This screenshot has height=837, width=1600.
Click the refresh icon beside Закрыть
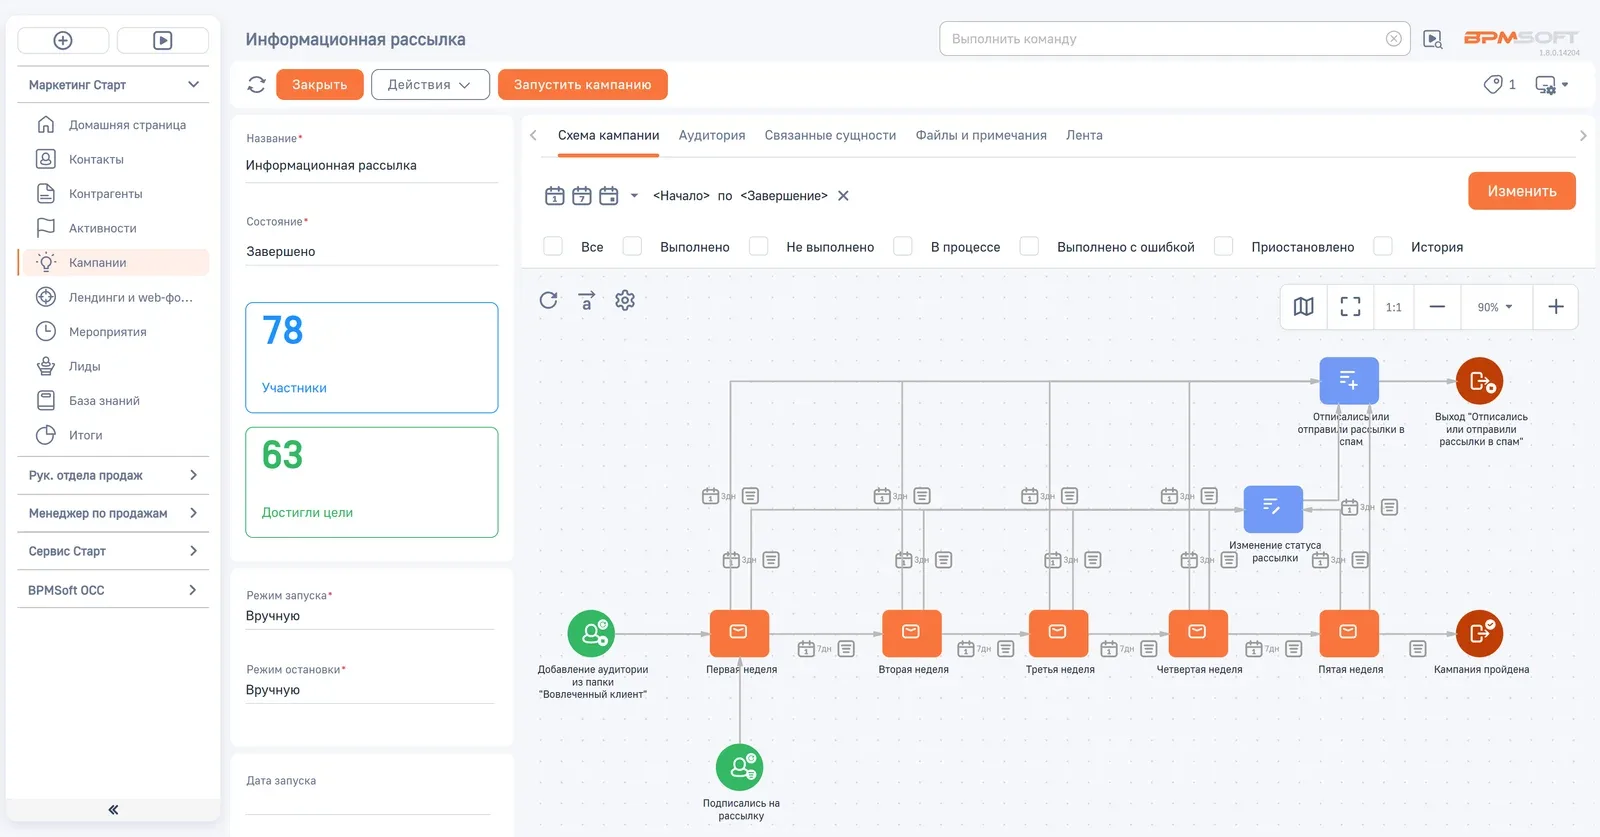coord(256,85)
